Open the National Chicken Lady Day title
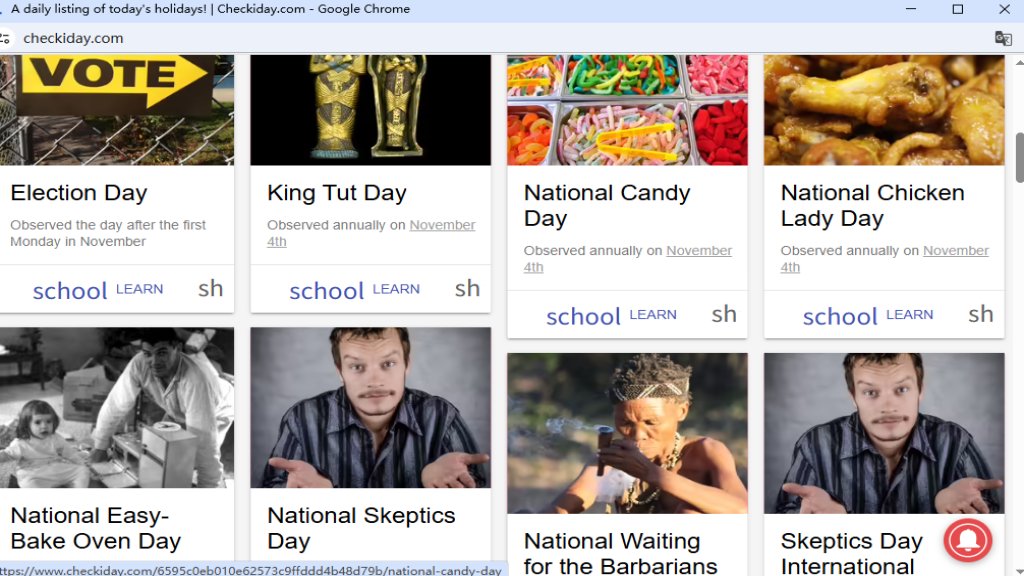 [x=872, y=205]
